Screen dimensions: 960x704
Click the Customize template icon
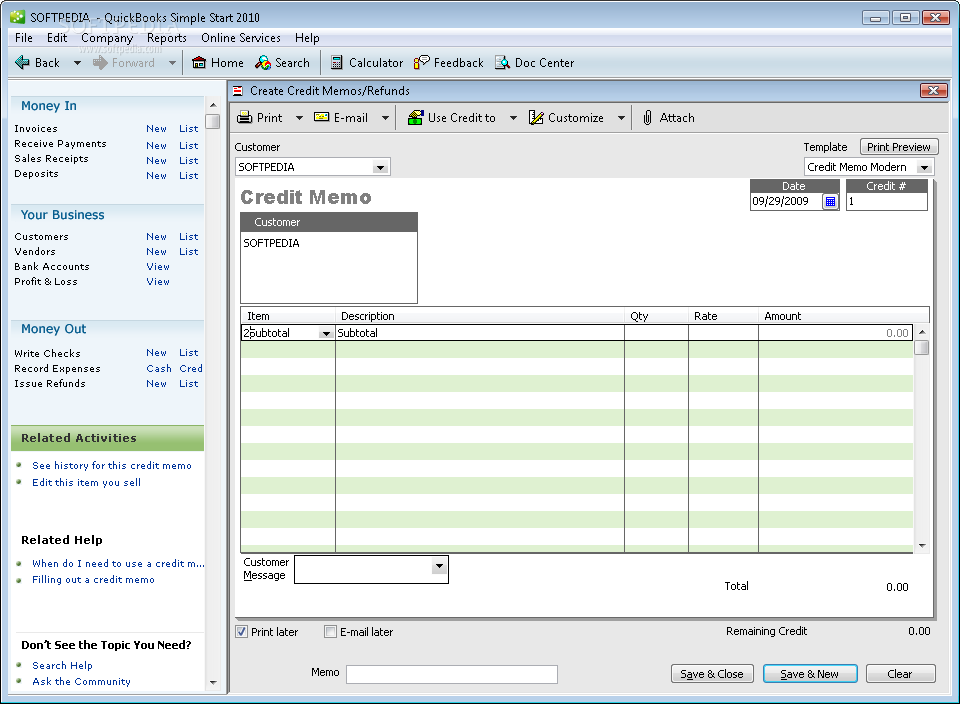536,118
